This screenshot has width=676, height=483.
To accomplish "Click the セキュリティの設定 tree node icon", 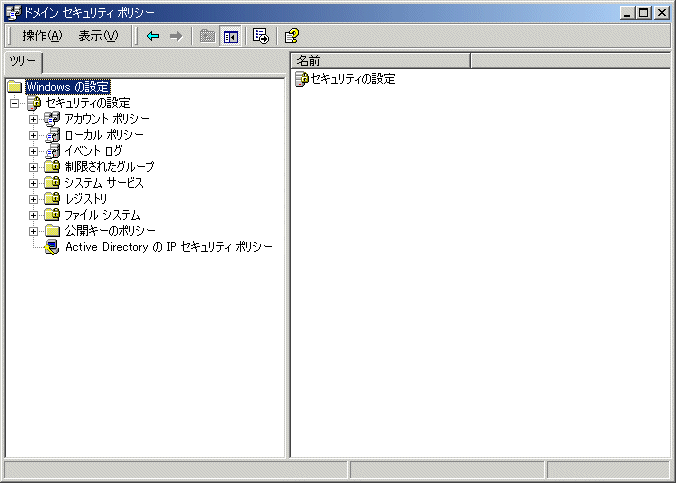I will (x=34, y=103).
